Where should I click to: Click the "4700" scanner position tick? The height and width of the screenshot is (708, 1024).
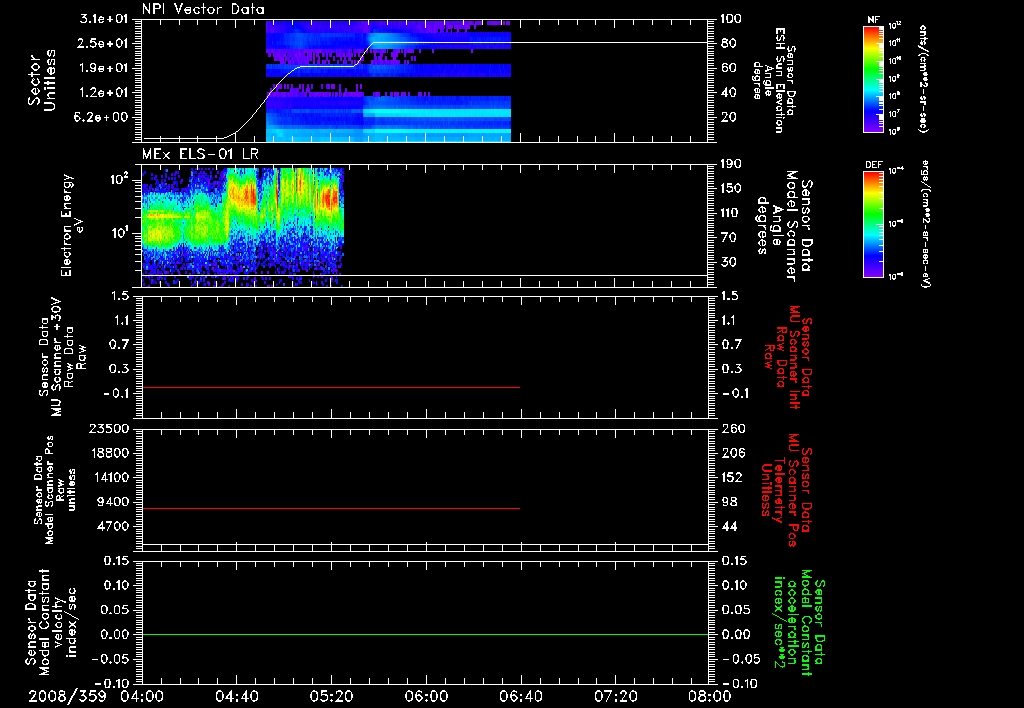(x=114, y=526)
